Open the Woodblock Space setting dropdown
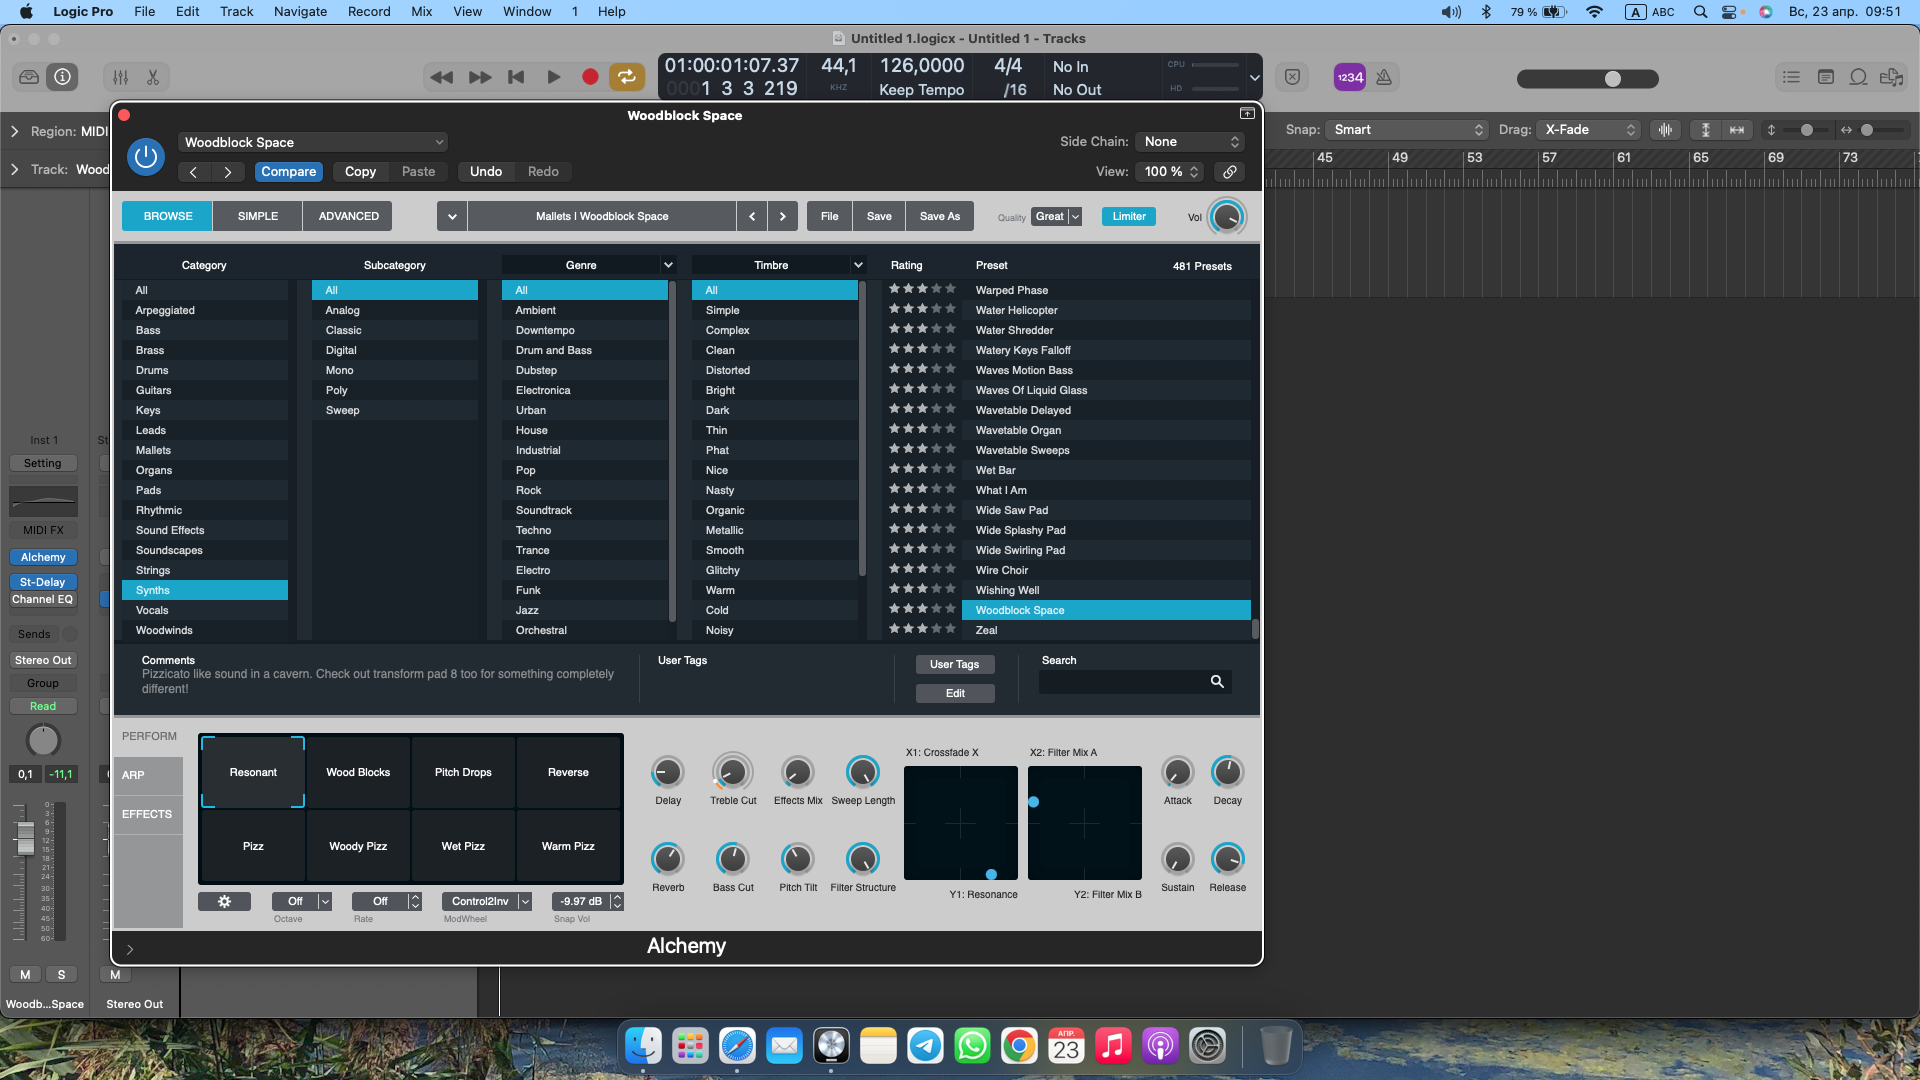This screenshot has height=1080, width=1920. click(x=313, y=142)
